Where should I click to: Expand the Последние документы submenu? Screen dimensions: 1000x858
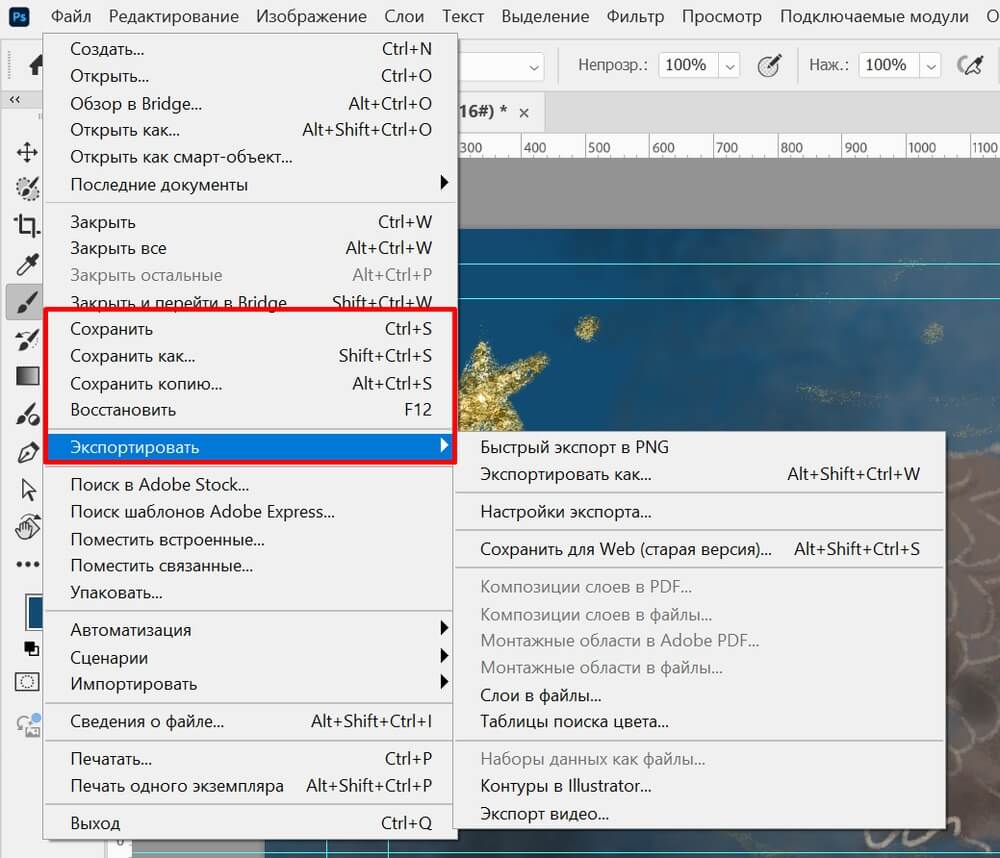[x=444, y=184]
